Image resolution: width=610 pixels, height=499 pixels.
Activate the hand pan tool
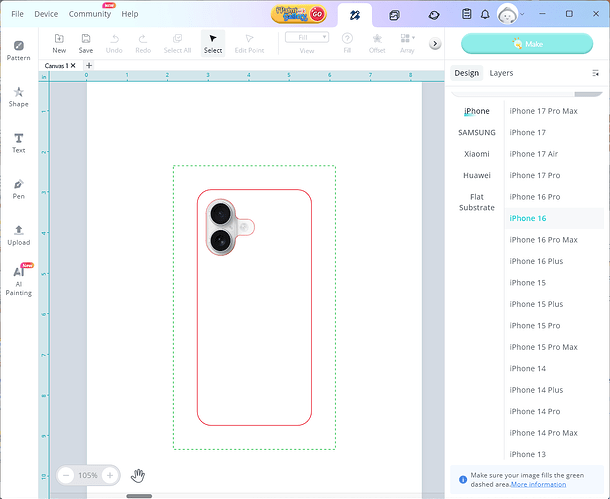[139, 475]
